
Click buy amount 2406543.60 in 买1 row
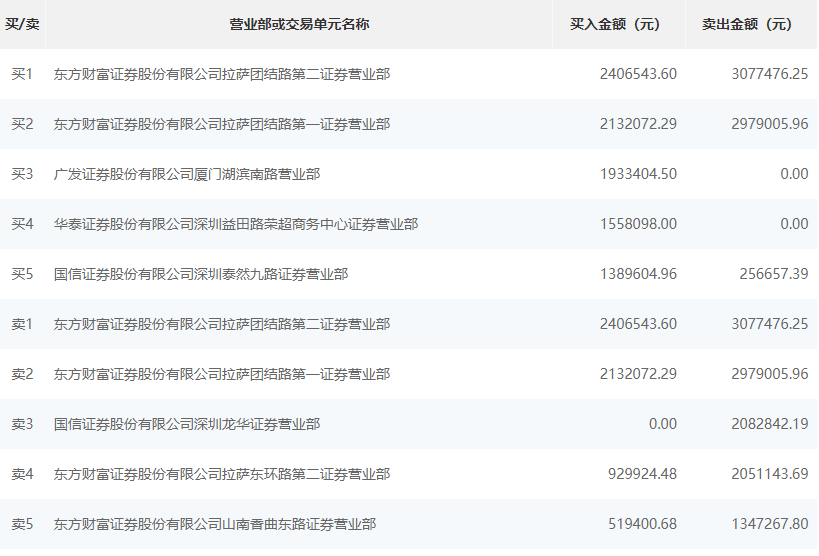(x=638, y=74)
